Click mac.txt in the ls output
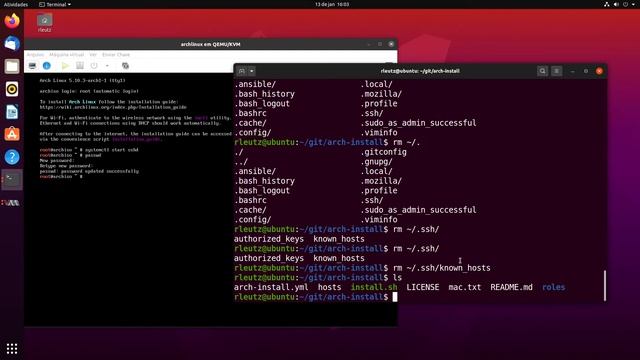The height and width of the screenshot is (360, 640). [464, 287]
